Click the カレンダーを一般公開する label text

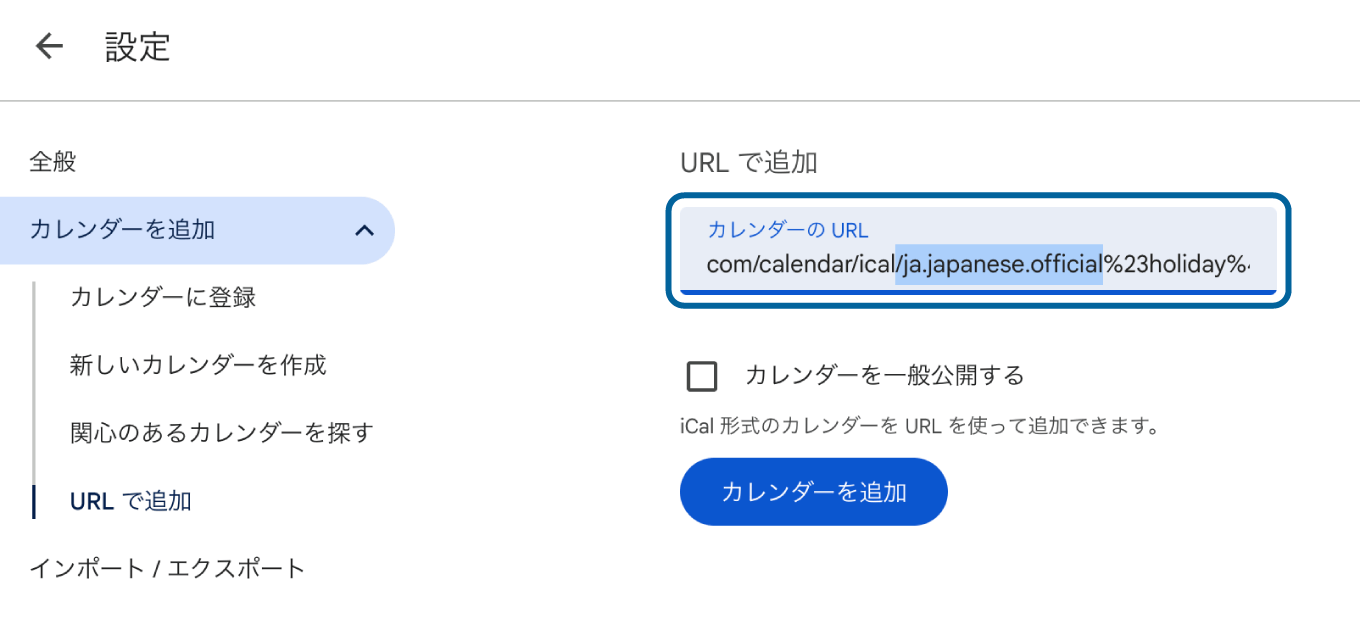click(x=885, y=376)
